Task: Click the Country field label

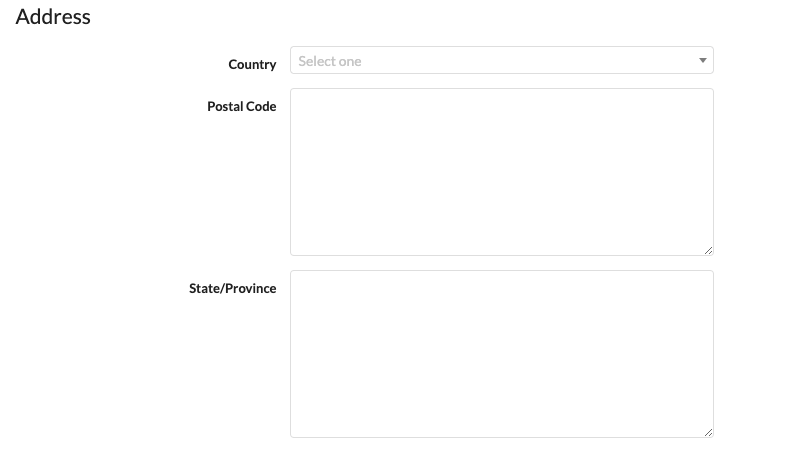Action: (x=252, y=64)
